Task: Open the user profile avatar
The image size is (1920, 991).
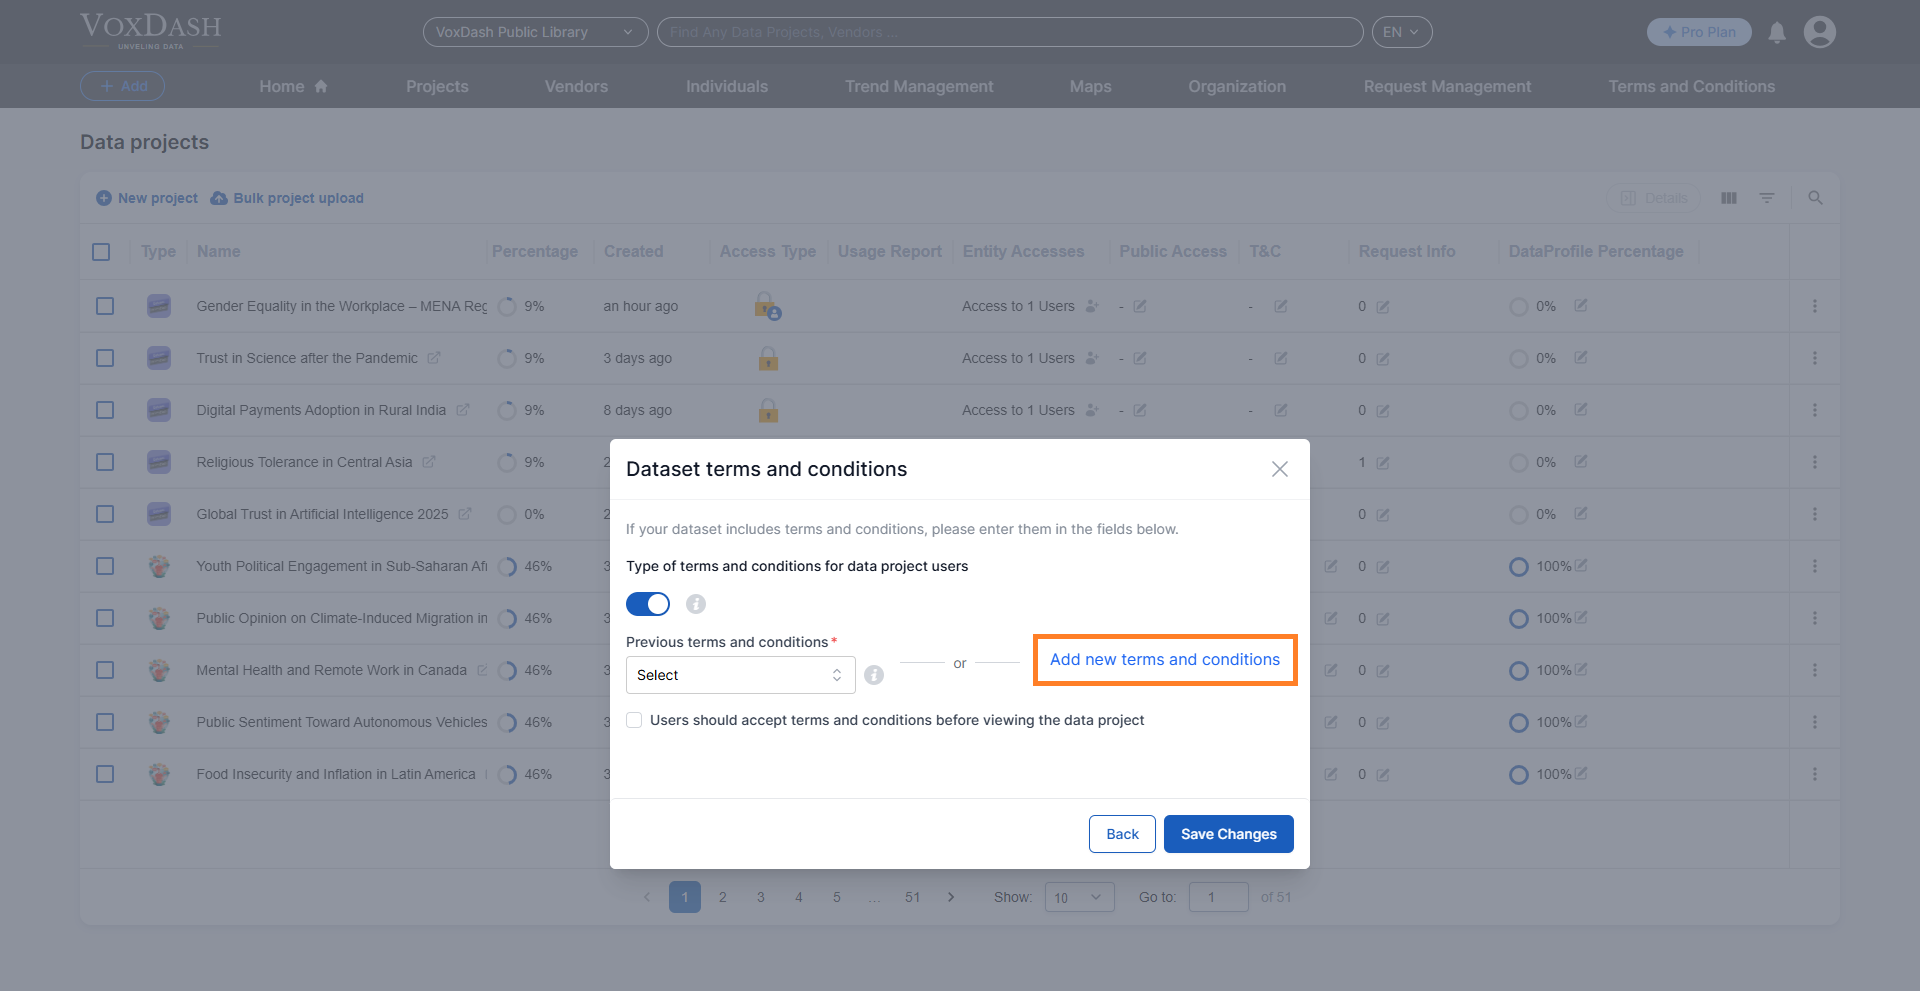Action: [x=1819, y=32]
